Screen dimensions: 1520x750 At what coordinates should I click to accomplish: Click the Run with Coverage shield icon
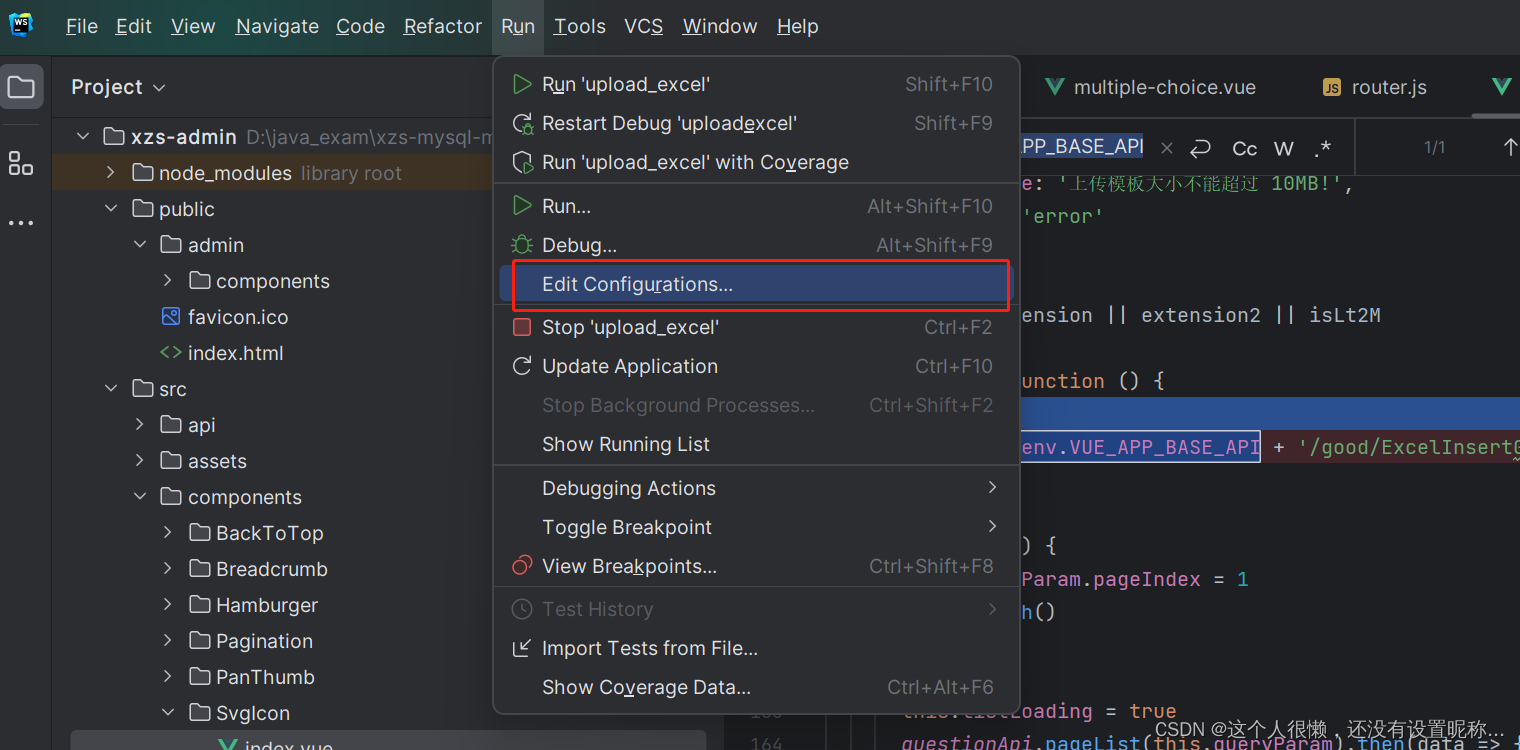pos(522,163)
